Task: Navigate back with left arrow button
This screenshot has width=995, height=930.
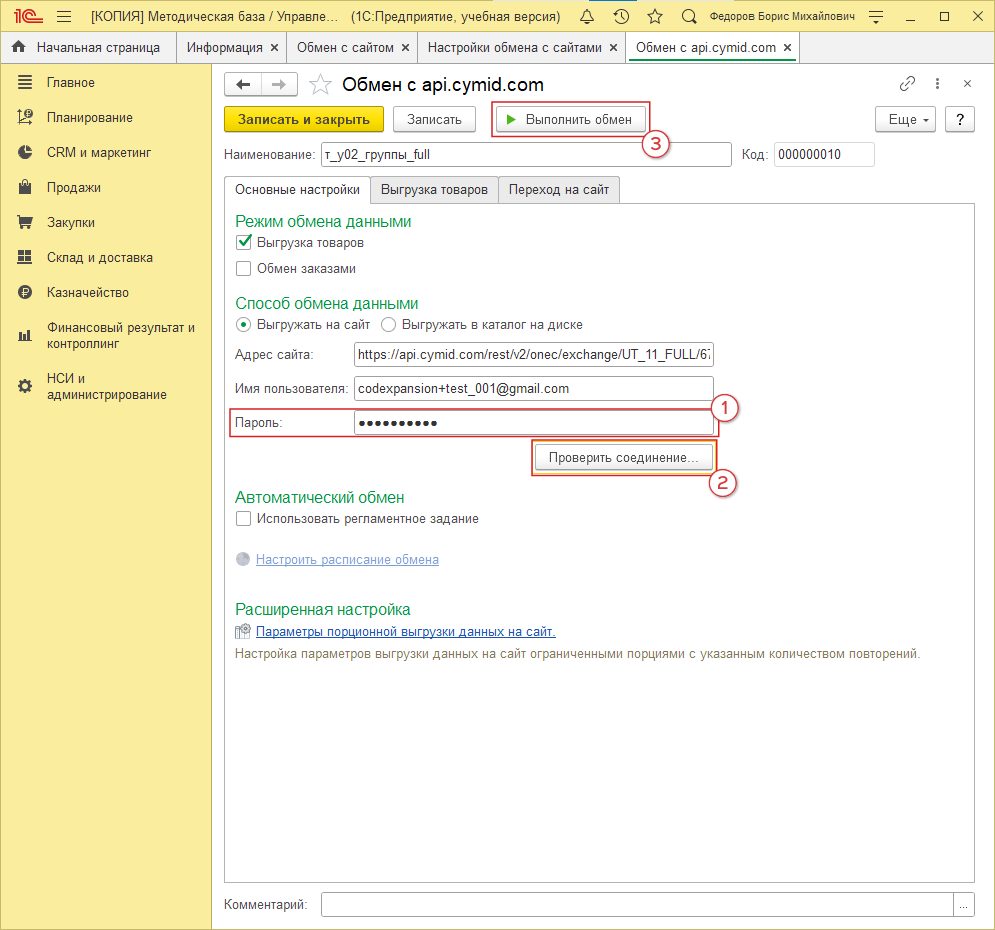Action: (243, 85)
